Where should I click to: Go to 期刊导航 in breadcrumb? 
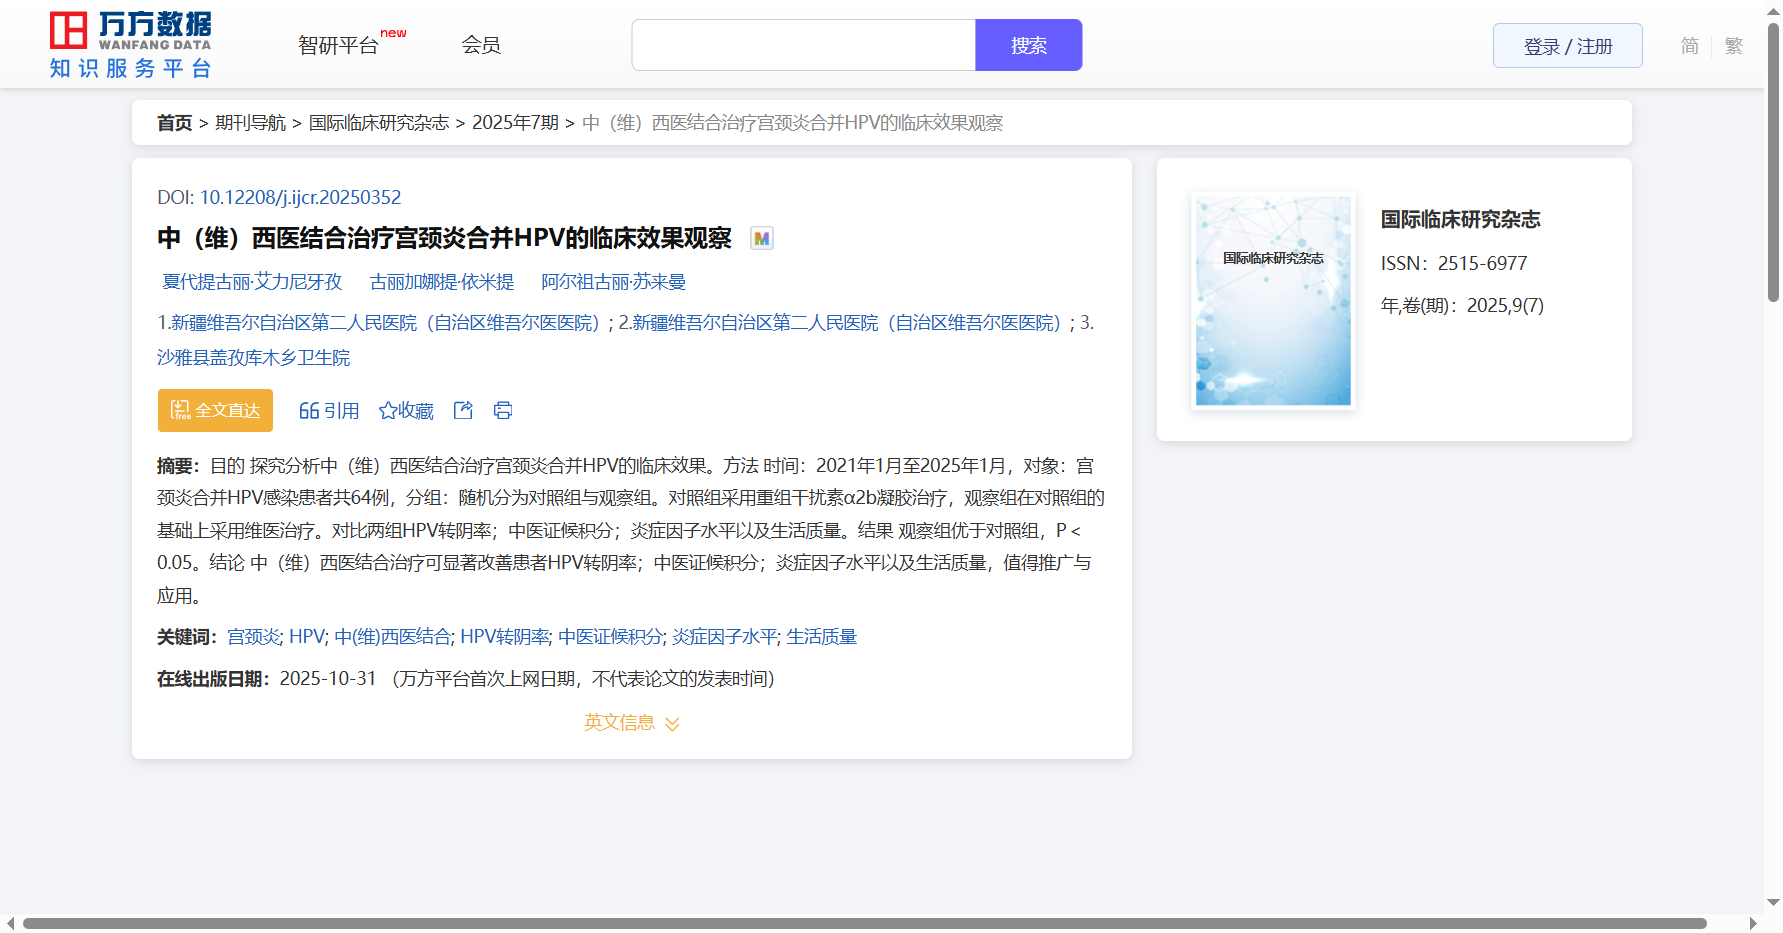click(250, 123)
